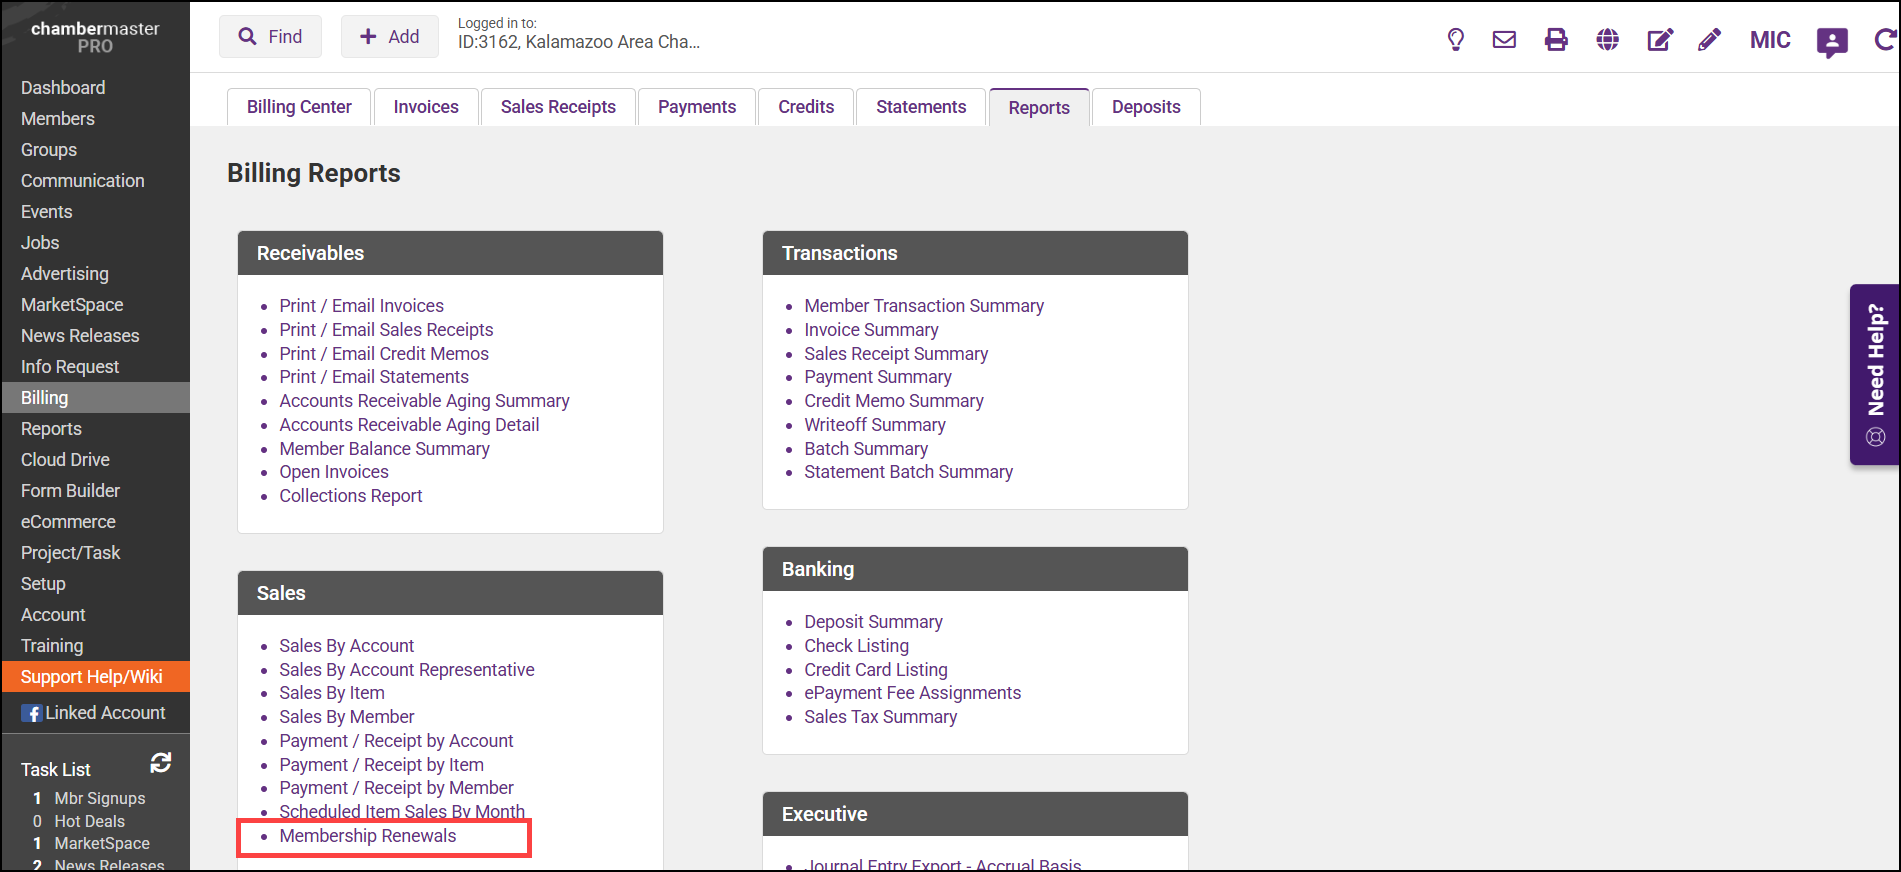Open the user chat bubble icon
Image resolution: width=1901 pixels, height=872 pixels.
click(x=1831, y=42)
